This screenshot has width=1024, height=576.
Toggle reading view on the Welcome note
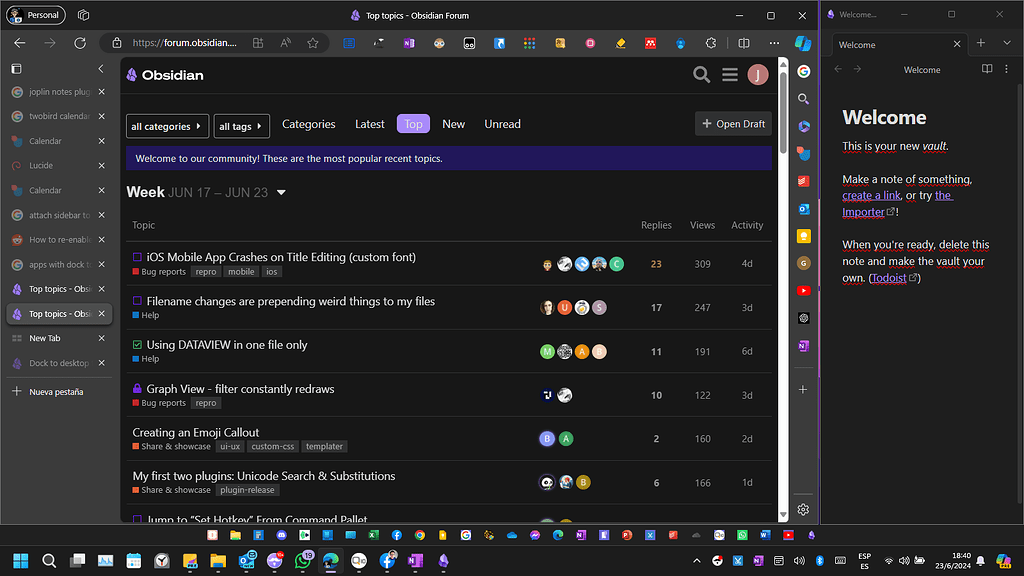[x=987, y=68]
